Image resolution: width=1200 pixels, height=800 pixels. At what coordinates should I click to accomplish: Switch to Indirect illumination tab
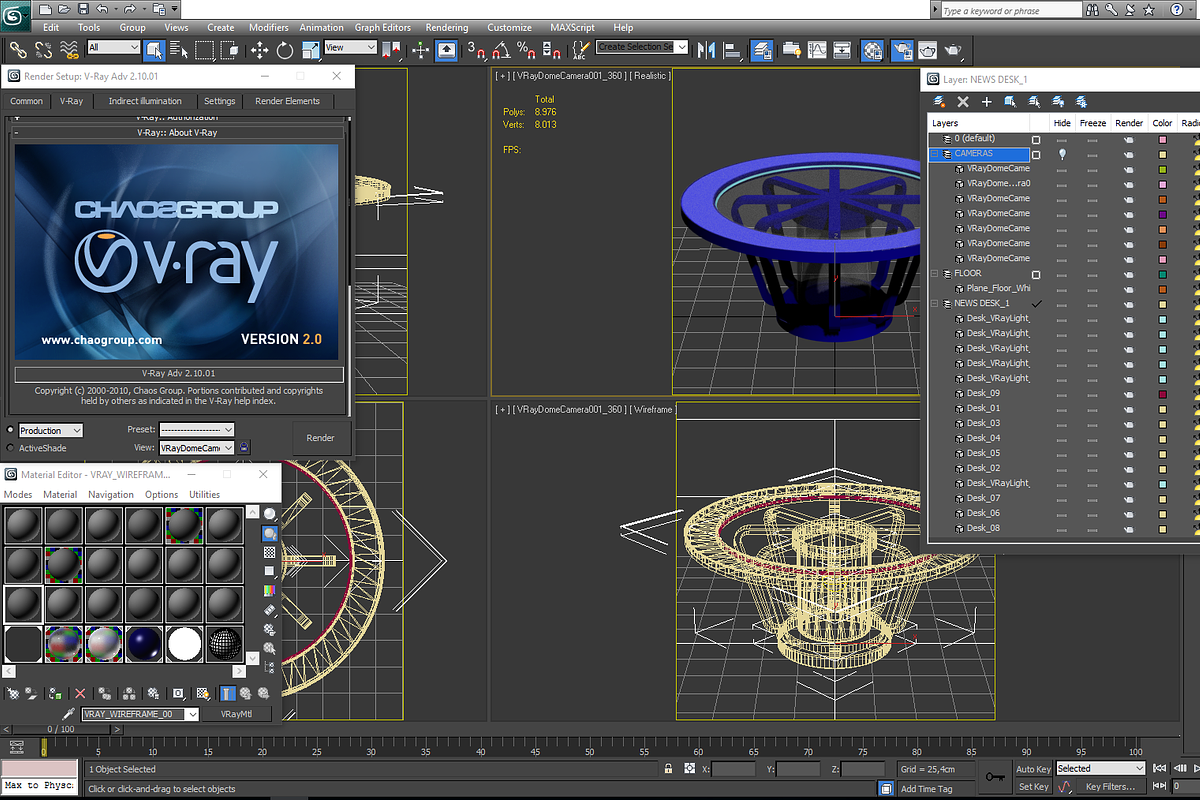point(145,101)
